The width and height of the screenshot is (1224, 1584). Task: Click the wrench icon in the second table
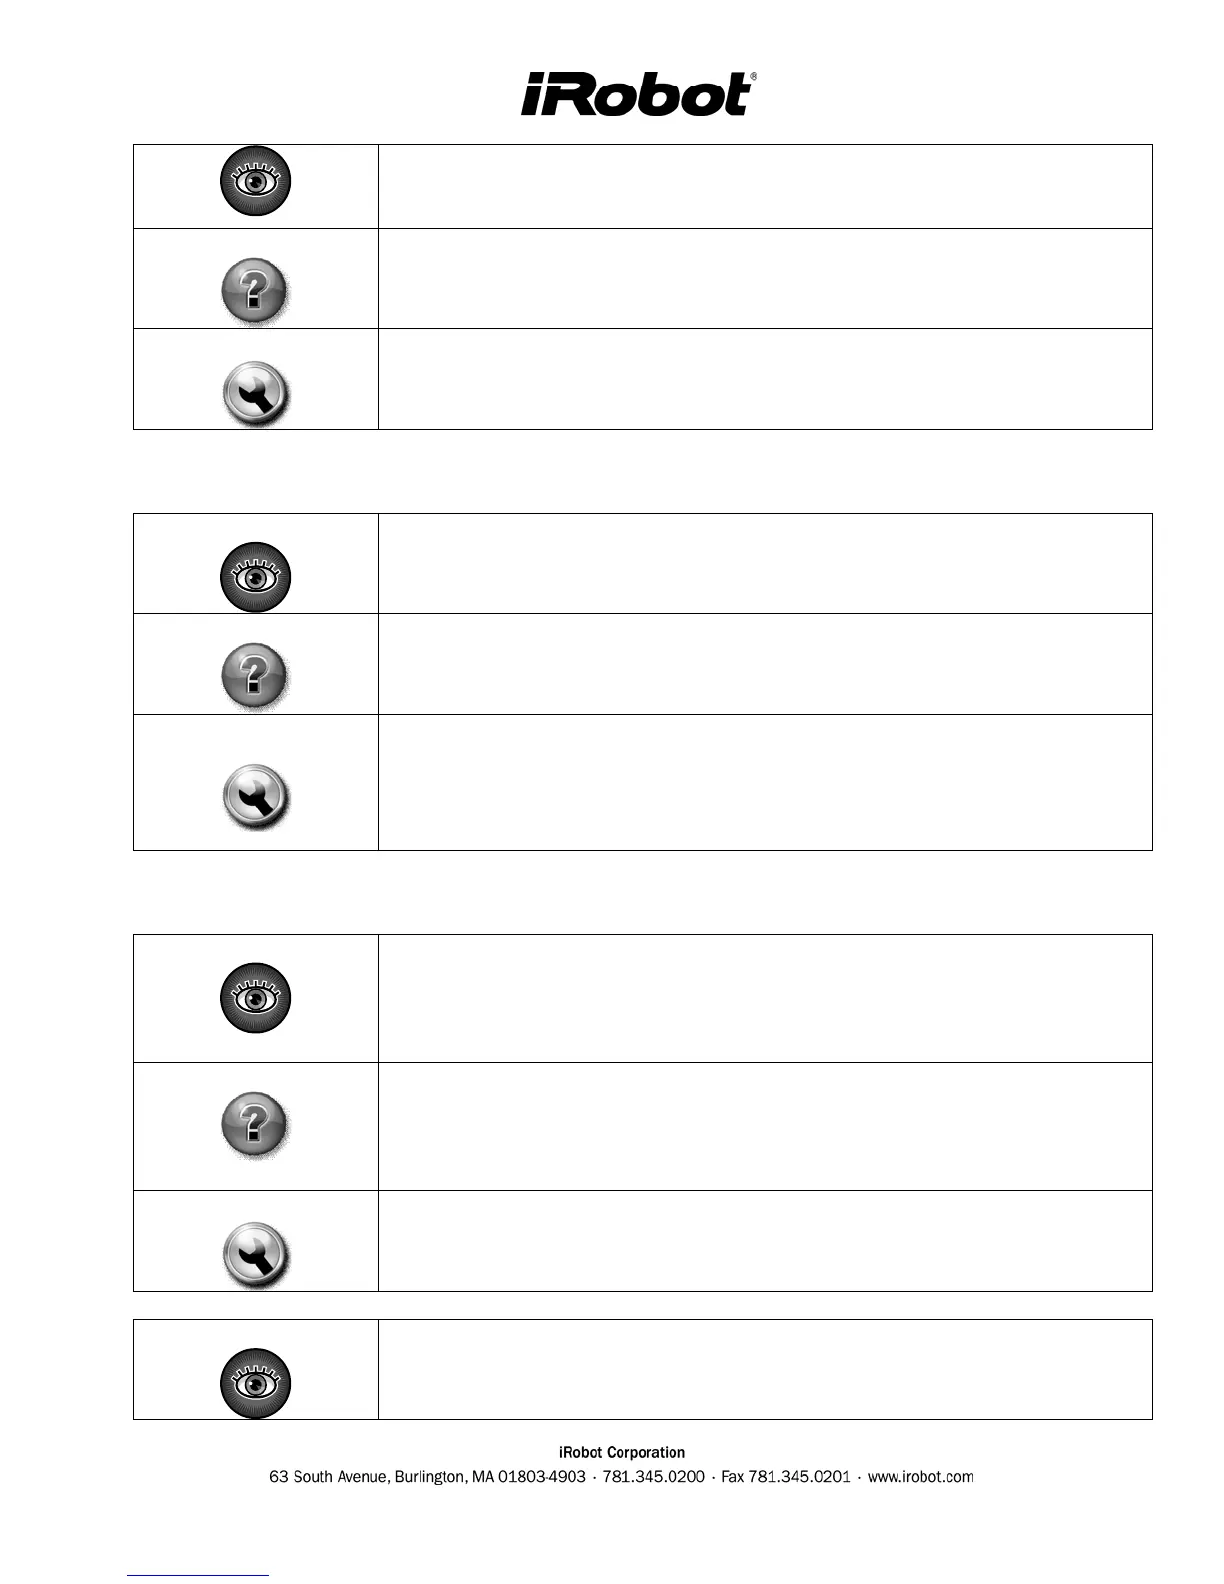pos(255,797)
